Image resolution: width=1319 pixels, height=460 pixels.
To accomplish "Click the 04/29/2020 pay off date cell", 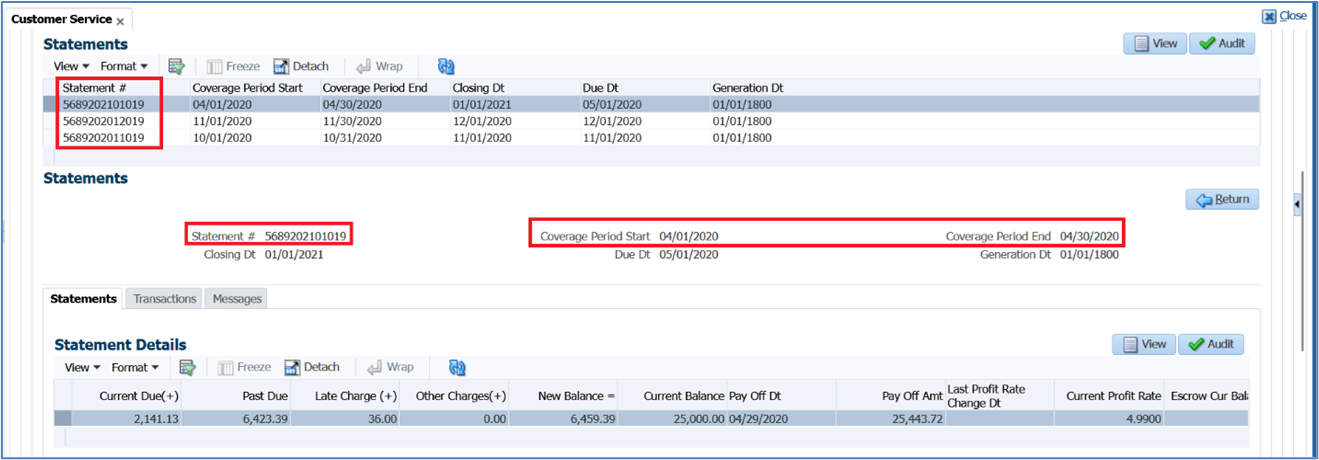I will 759,418.
